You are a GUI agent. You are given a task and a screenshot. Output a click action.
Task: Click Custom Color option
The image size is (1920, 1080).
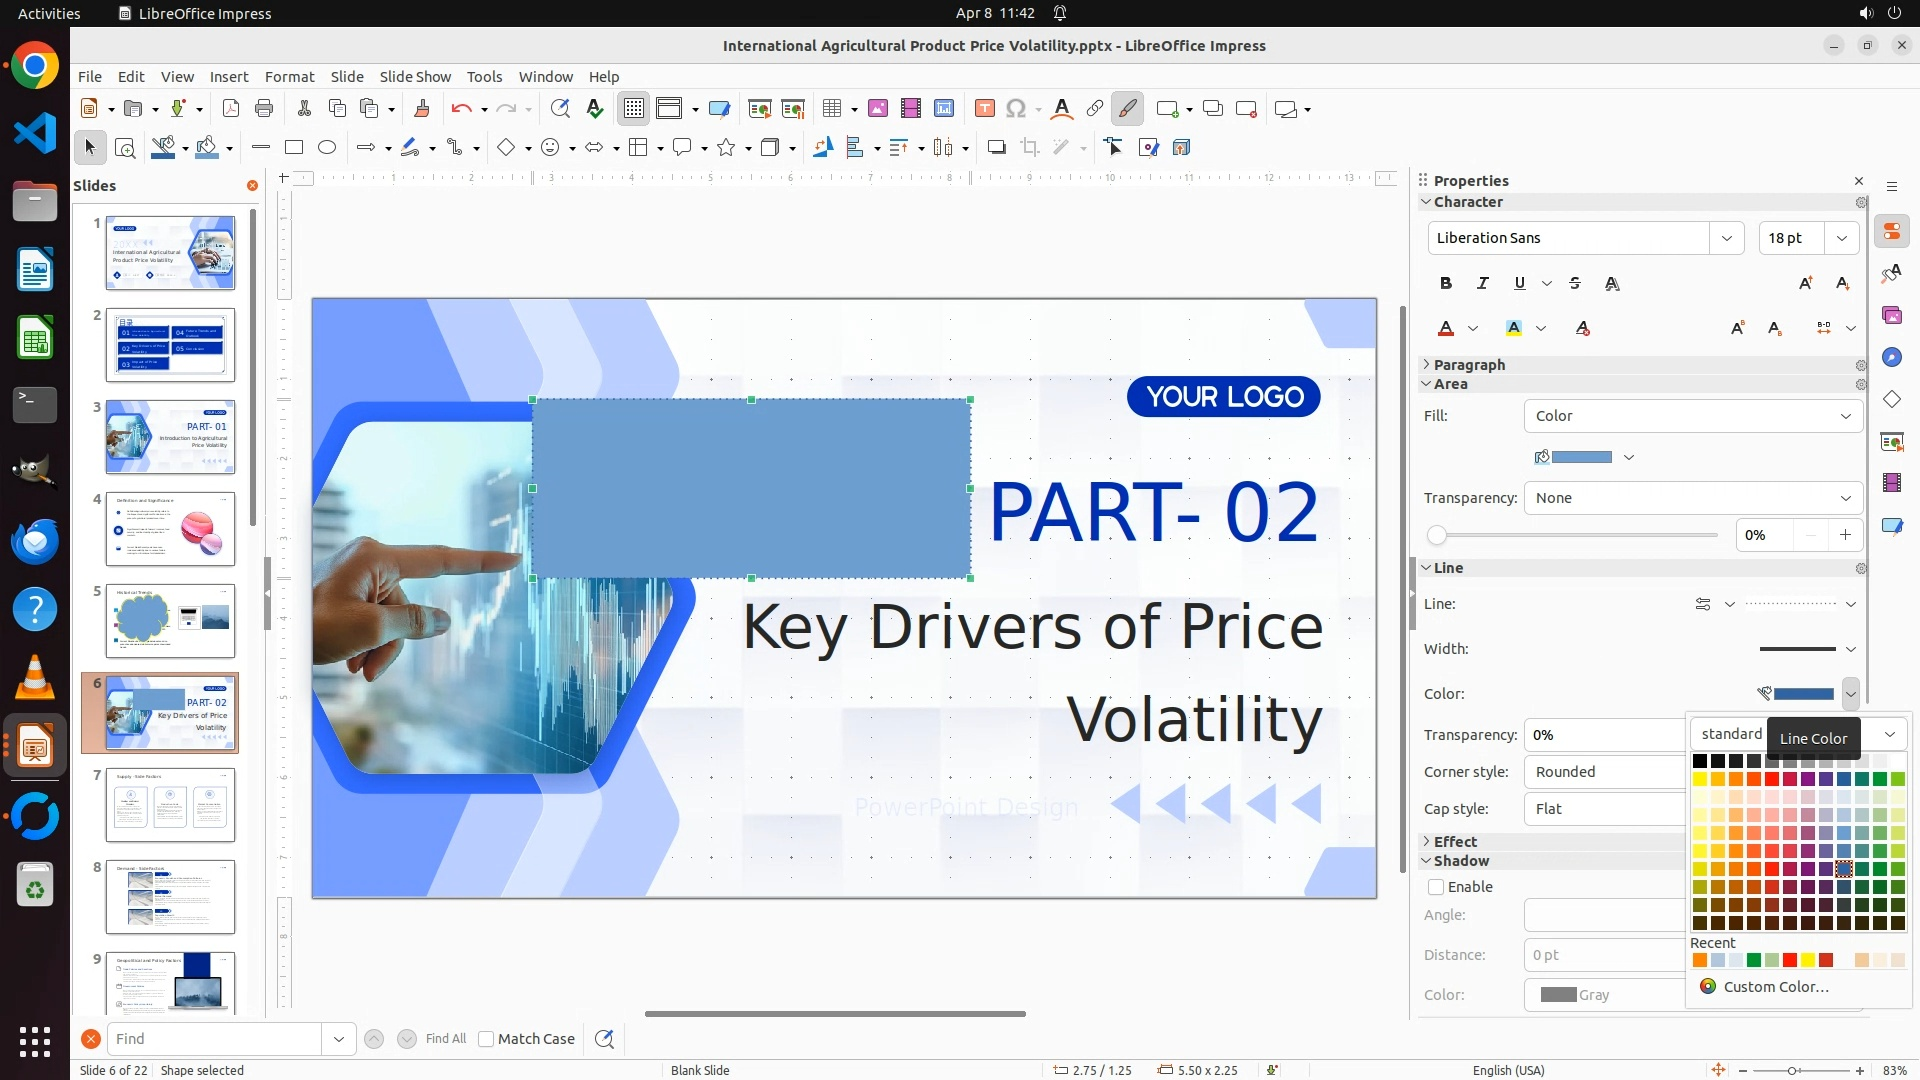[x=1775, y=987]
